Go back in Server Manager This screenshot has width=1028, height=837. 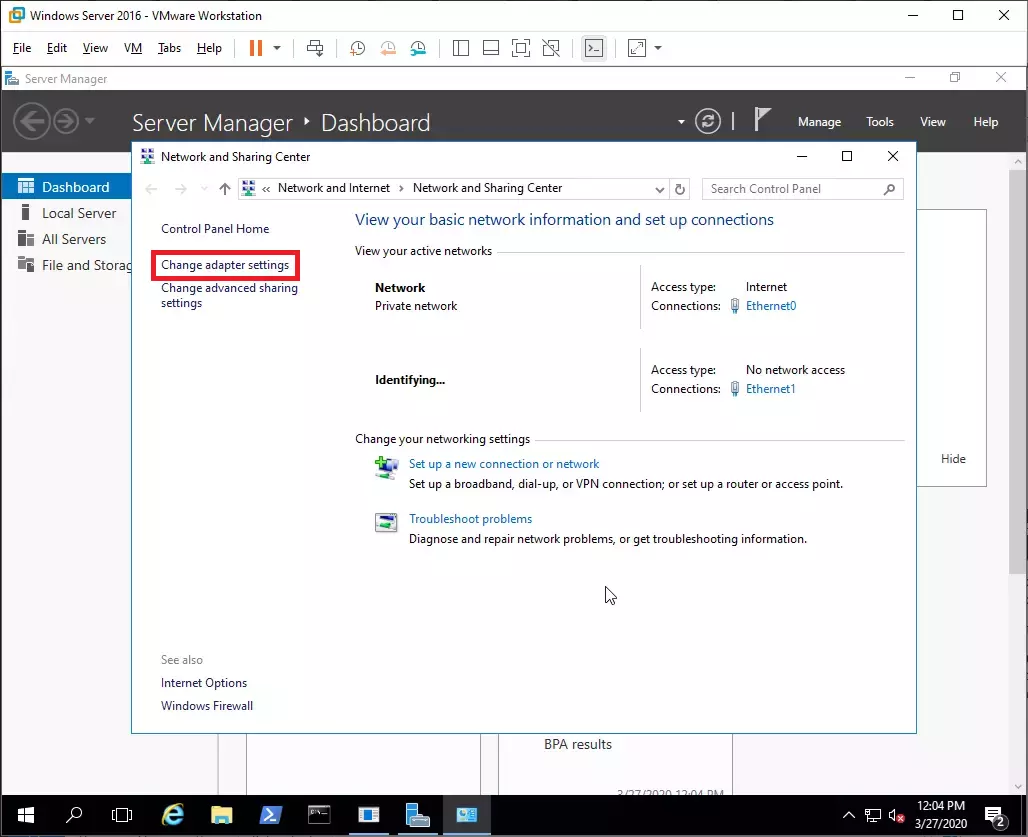point(31,121)
